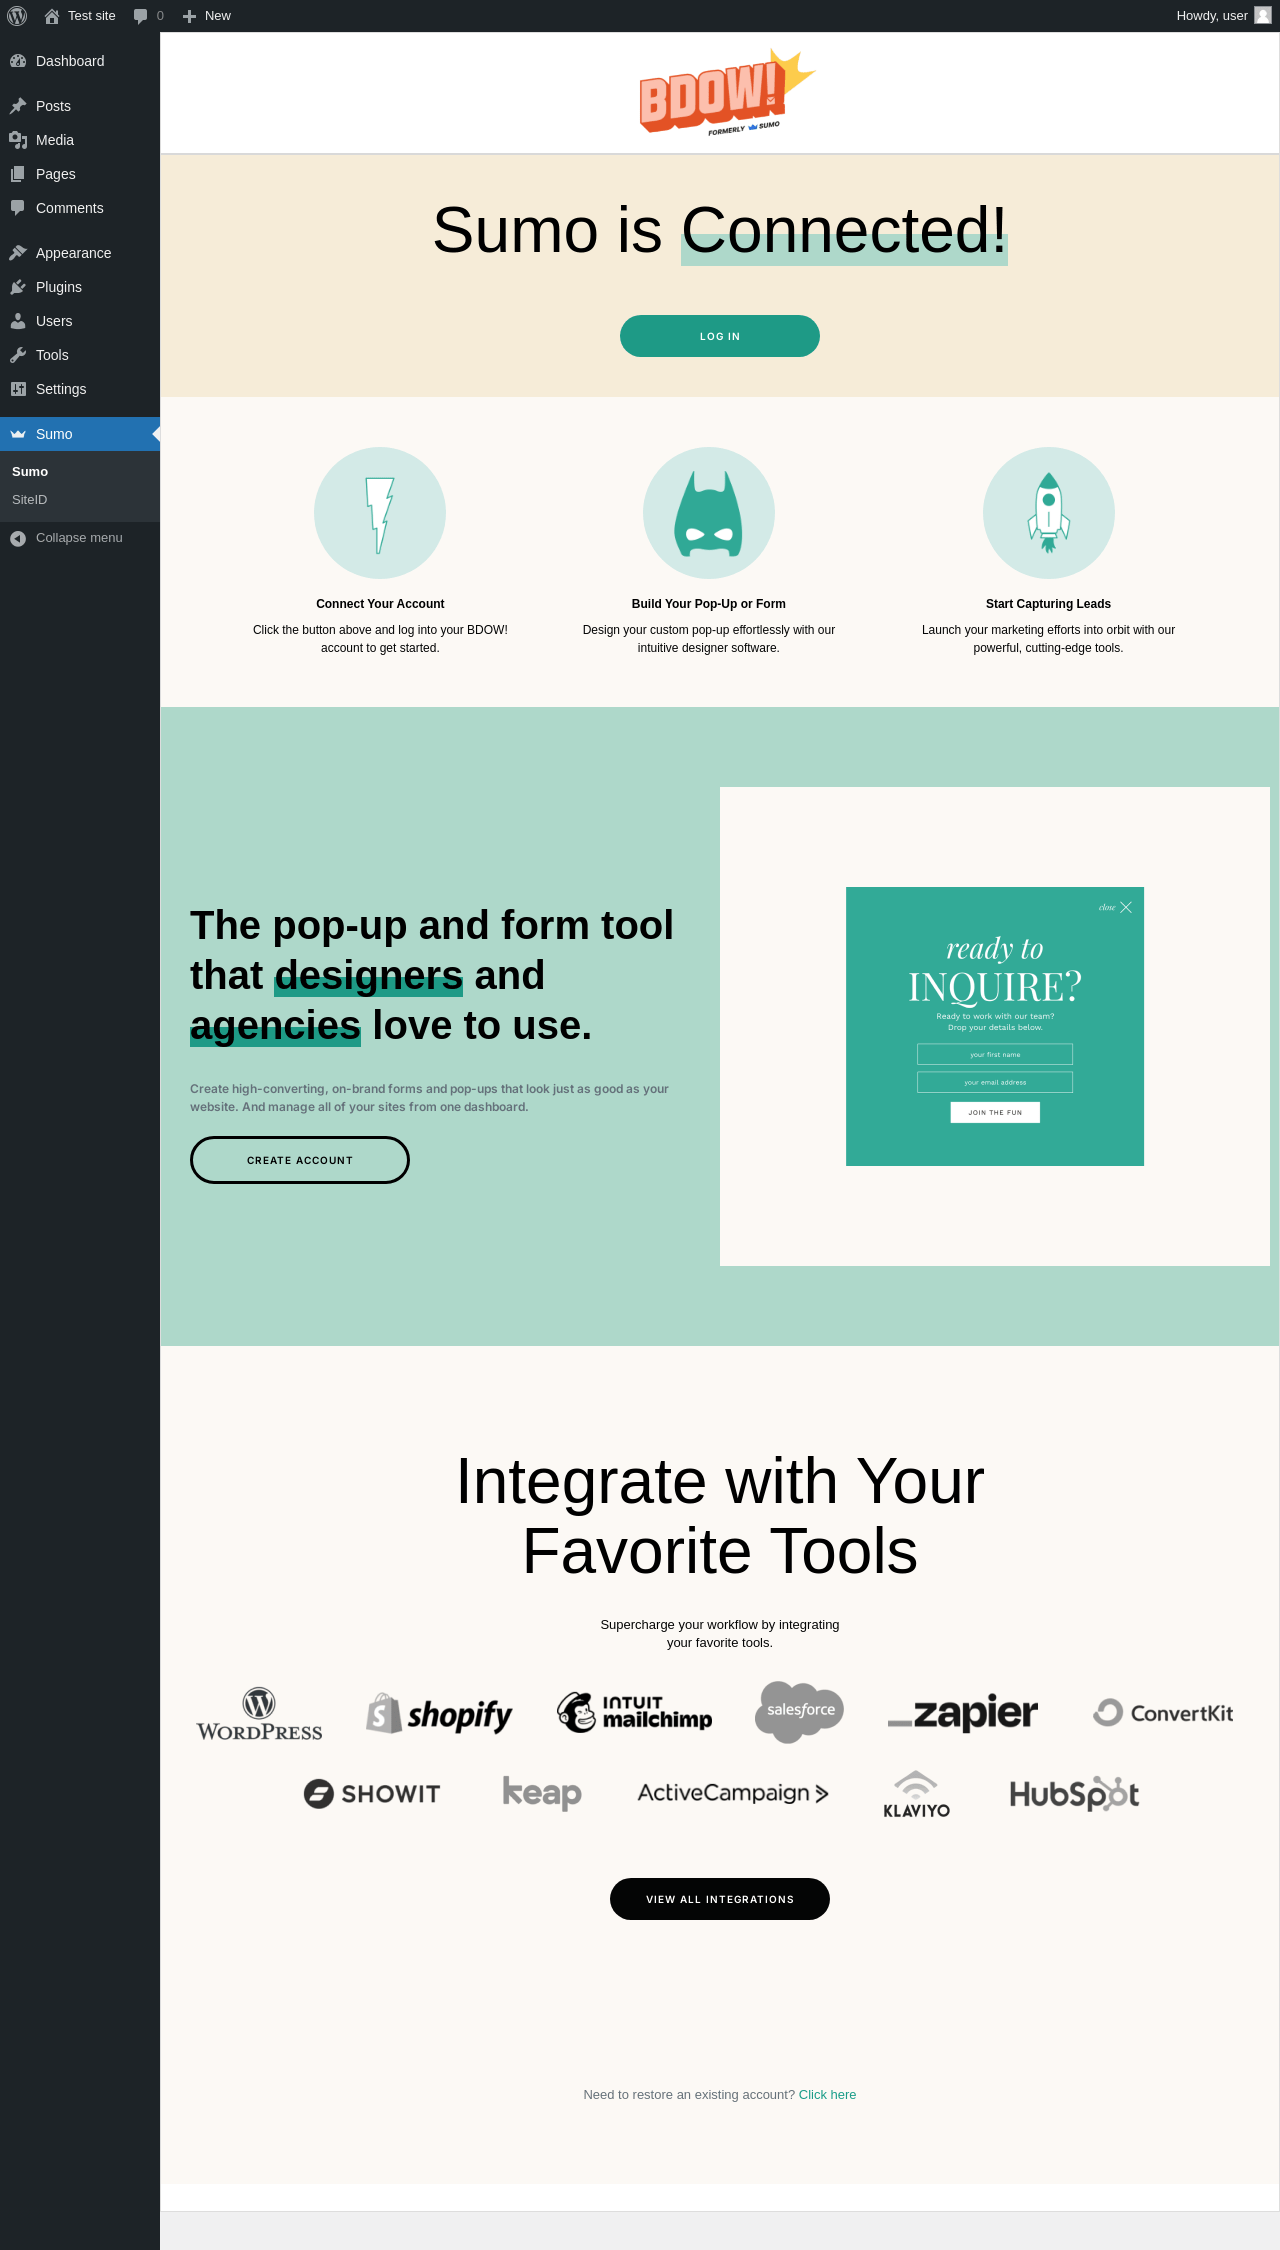Screen dimensions: 1280x2250
Task: Click the 'Start Capturing Leads' heading
Action: pyautogui.click(x=1048, y=604)
